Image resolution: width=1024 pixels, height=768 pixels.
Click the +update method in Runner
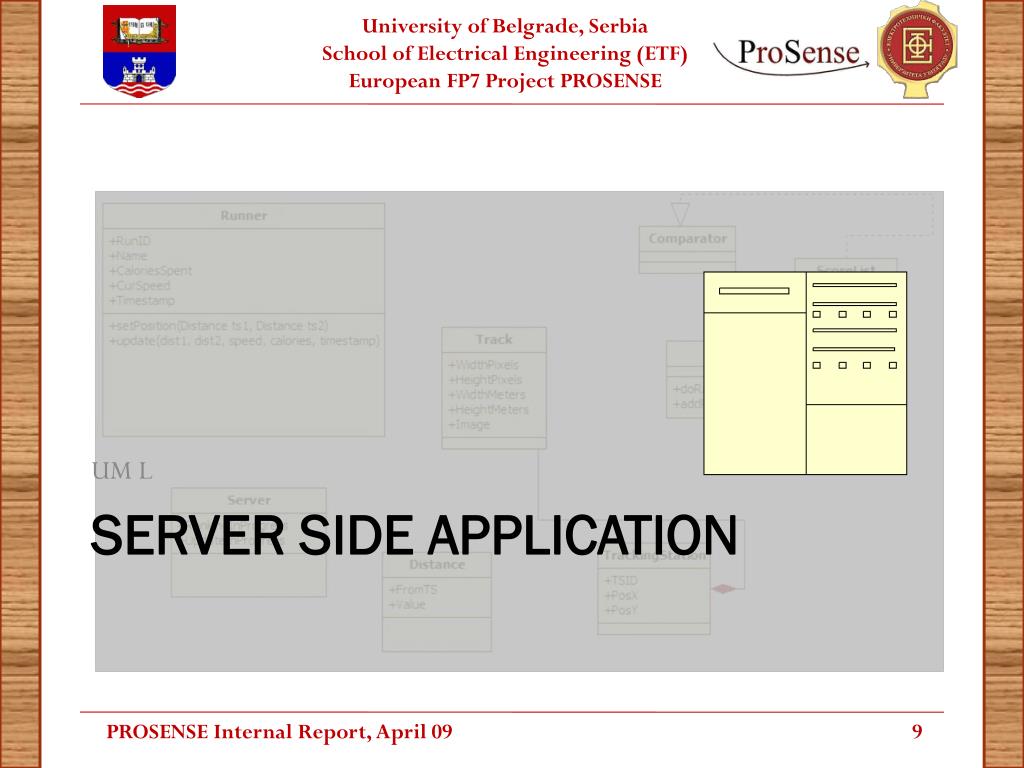tap(244, 341)
